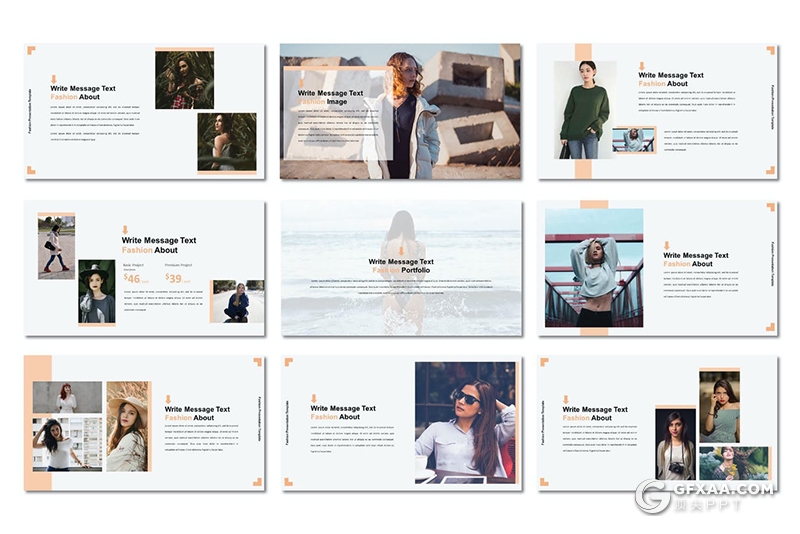Select the woman at red railing photo

593,268
